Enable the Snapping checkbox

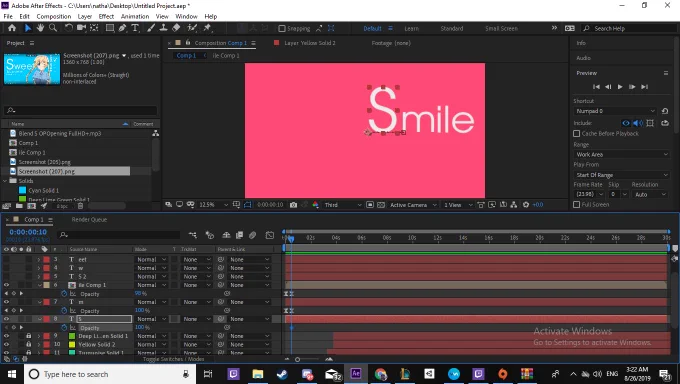coord(282,29)
